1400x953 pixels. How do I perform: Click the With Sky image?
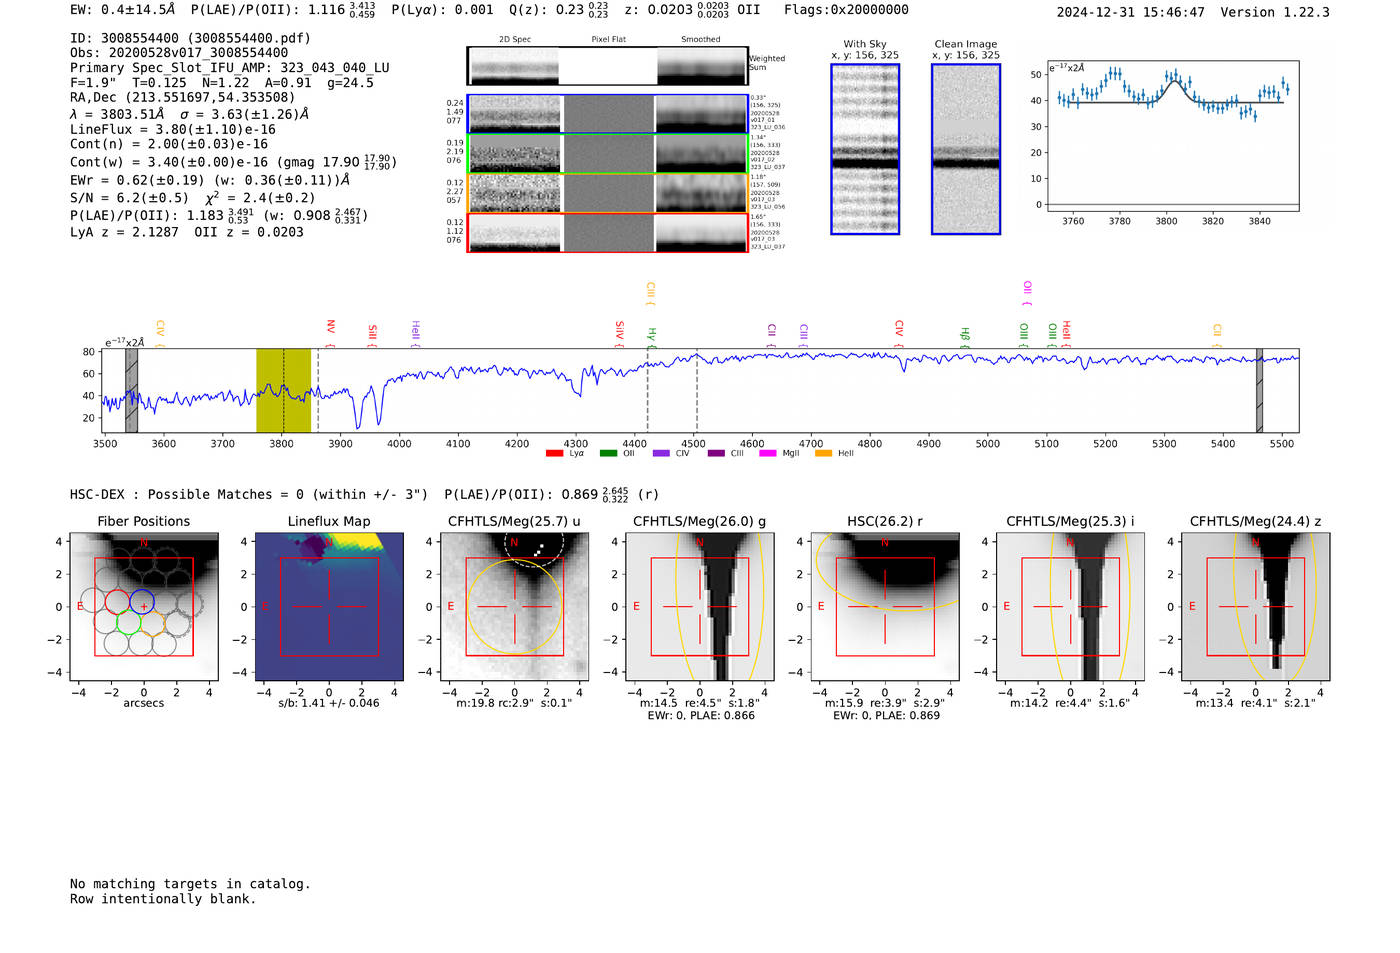865,149
